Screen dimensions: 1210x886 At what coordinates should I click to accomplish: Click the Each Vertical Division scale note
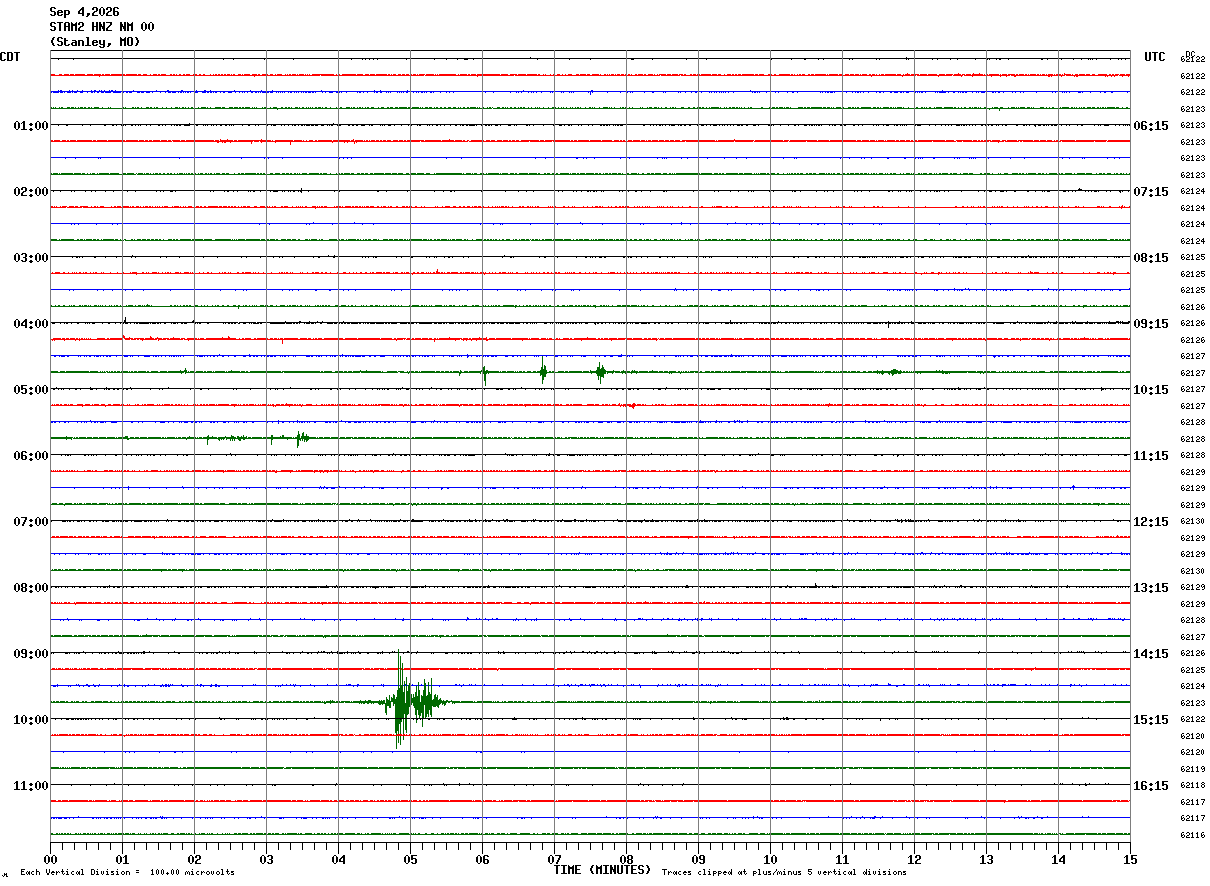(x=127, y=872)
